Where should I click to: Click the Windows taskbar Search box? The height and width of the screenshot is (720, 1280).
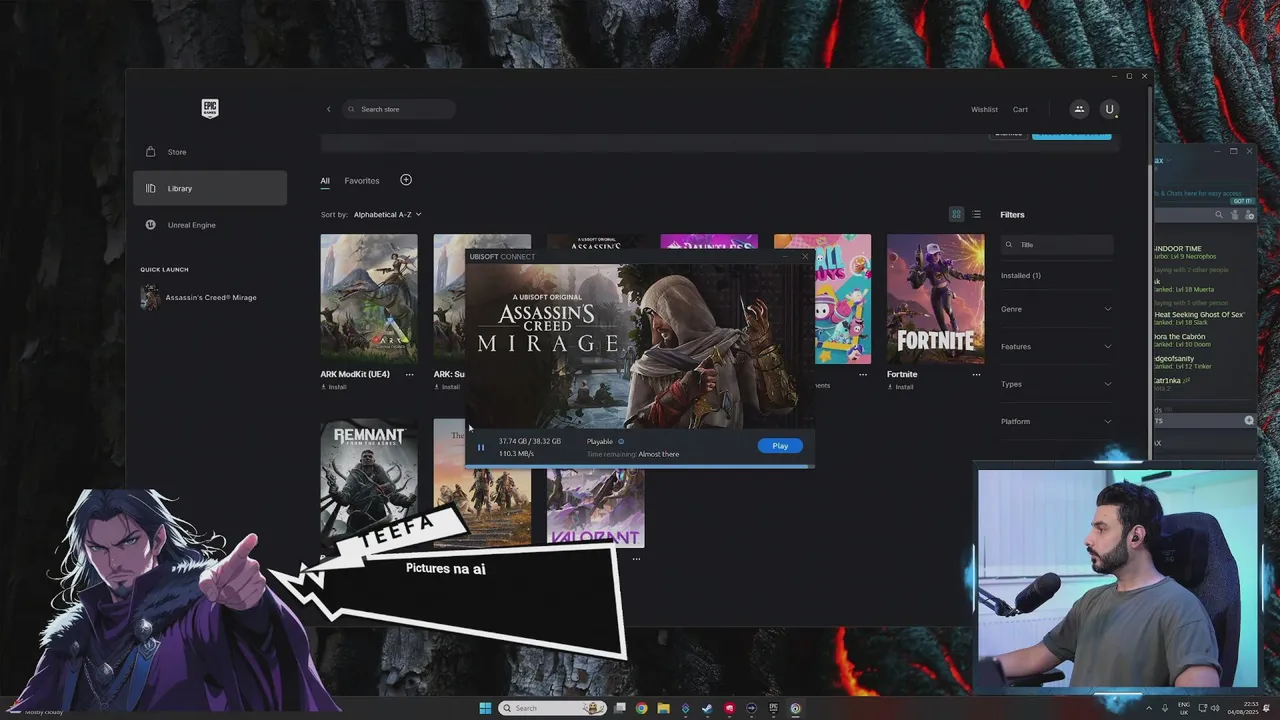tap(553, 708)
